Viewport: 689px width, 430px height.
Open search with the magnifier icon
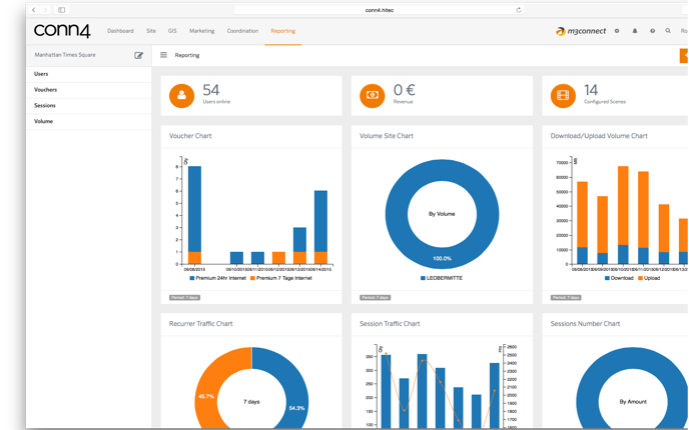click(668, 31)
